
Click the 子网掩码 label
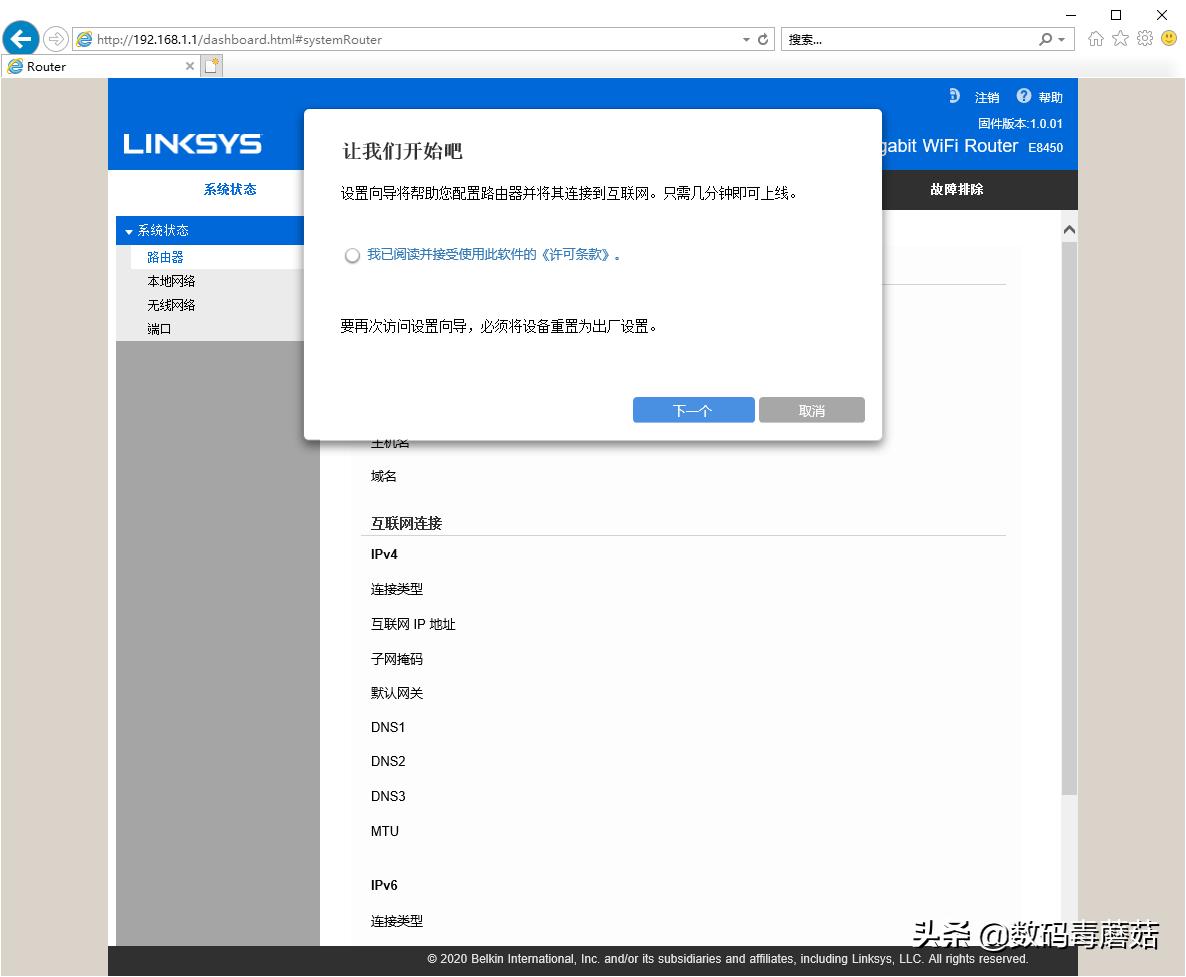396,659
